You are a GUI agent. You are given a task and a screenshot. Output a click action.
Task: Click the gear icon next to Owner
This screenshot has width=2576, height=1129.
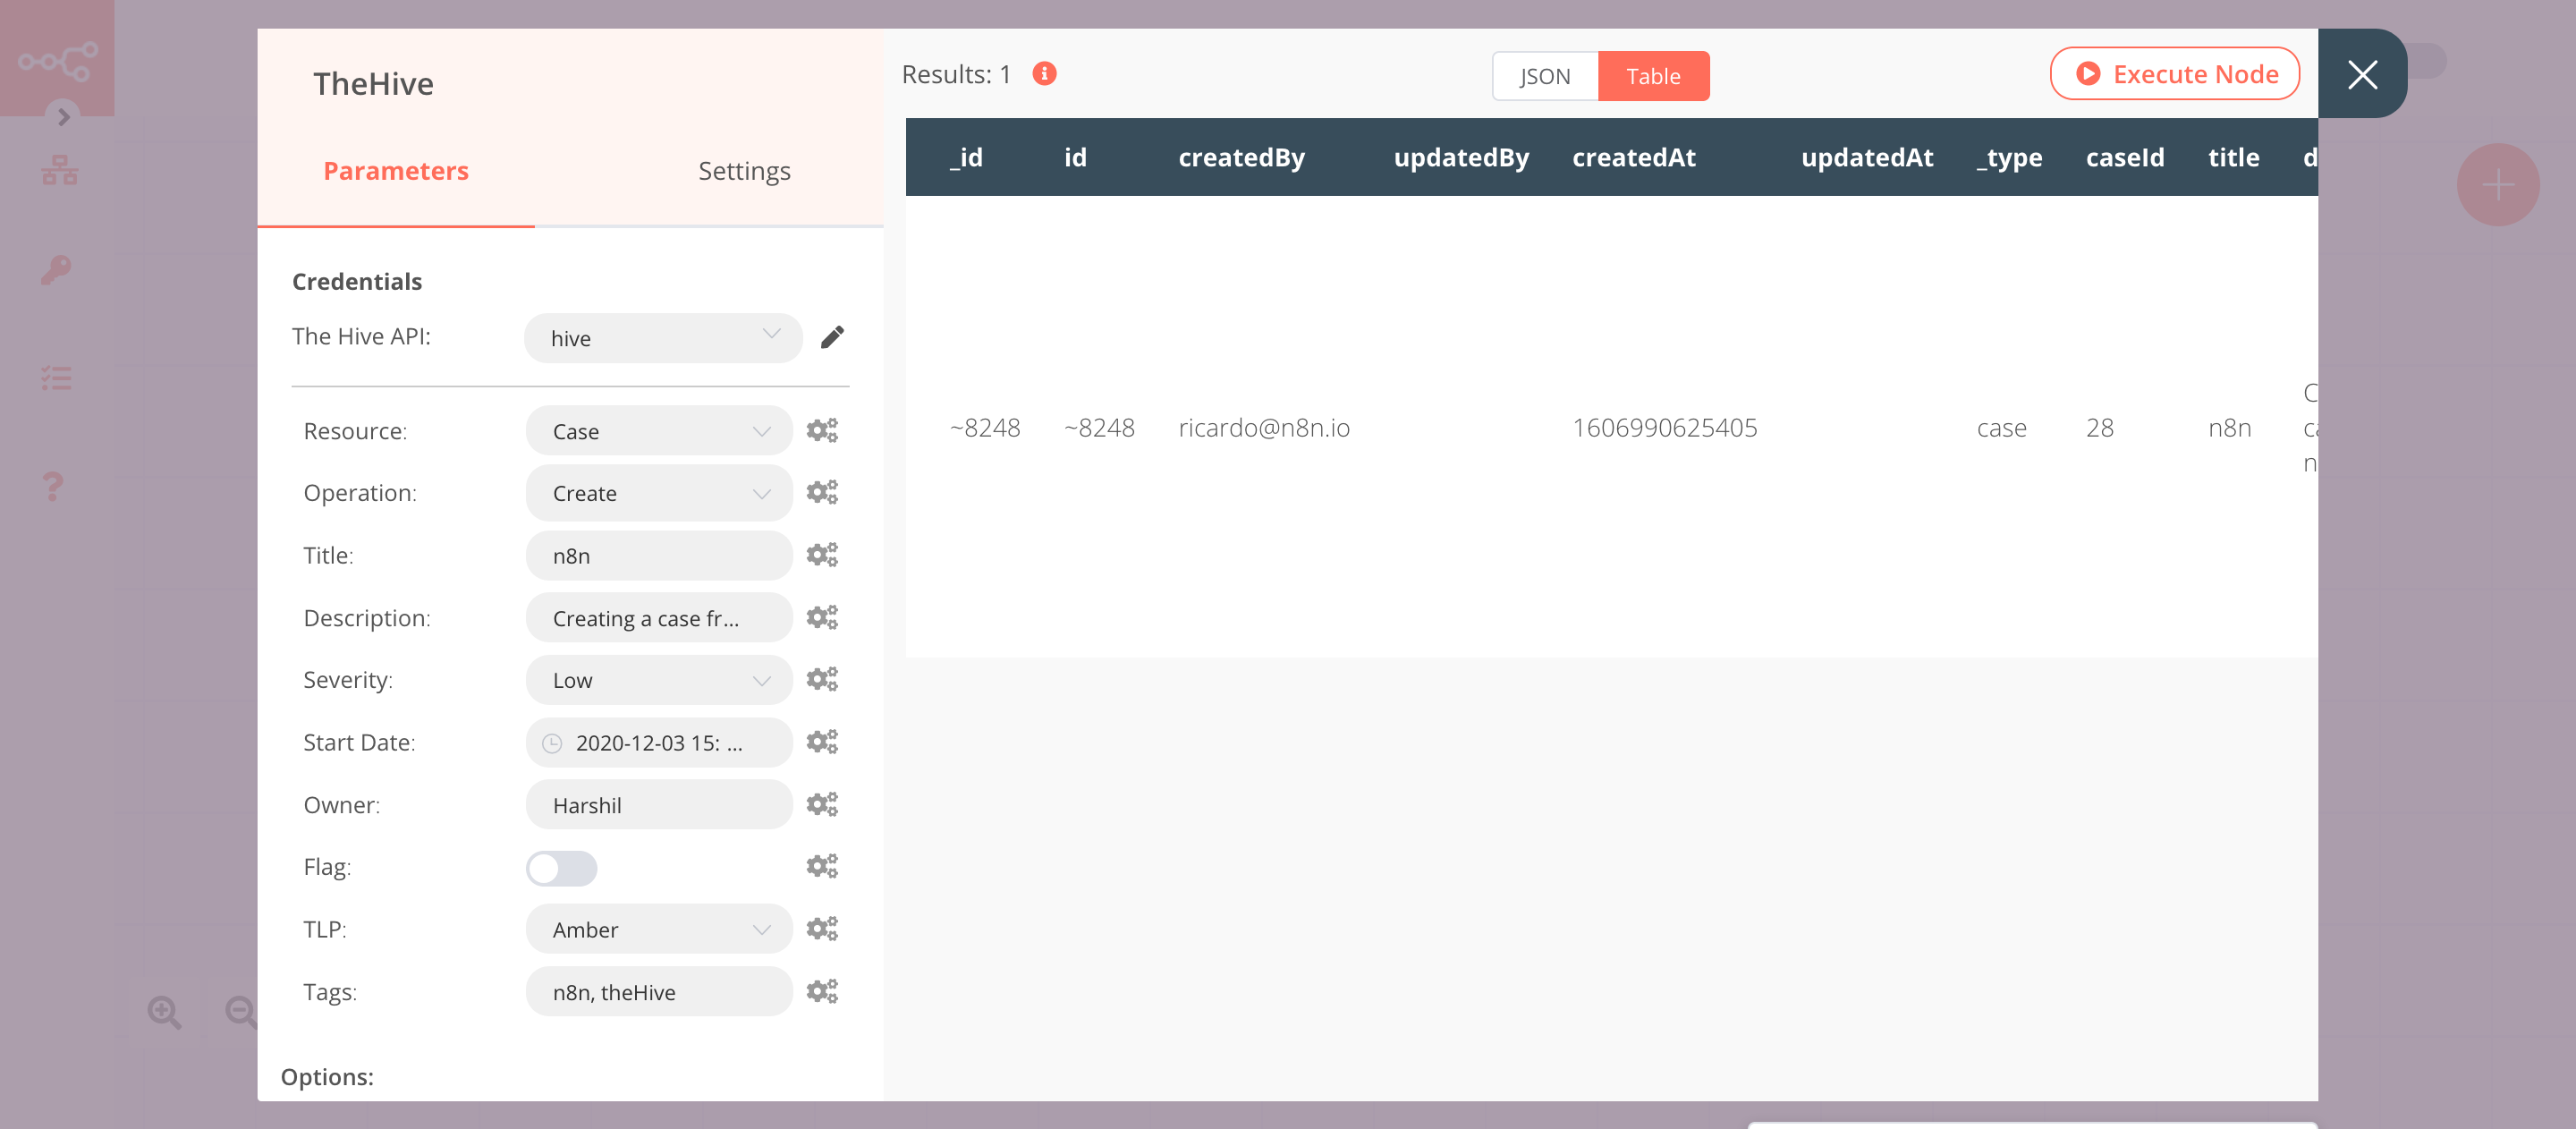pos(821,803)
